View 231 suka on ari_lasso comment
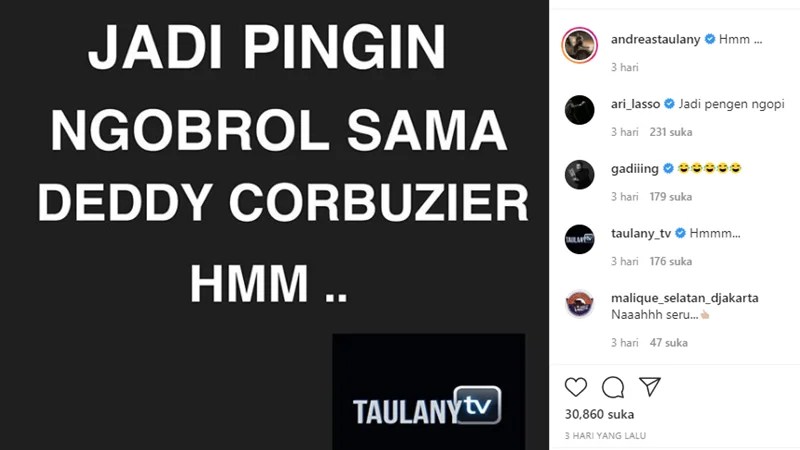This screenshot has height=450, width=800. [671, 132]
